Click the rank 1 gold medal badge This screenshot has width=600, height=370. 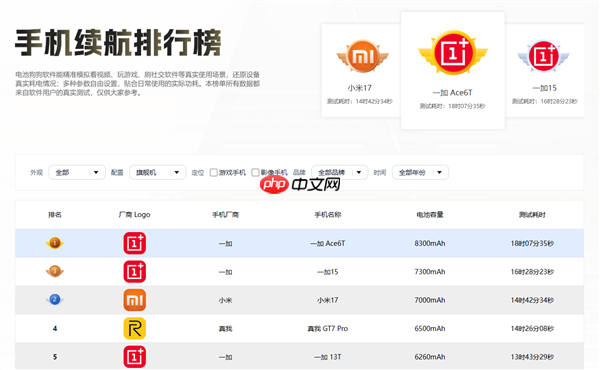55,243
